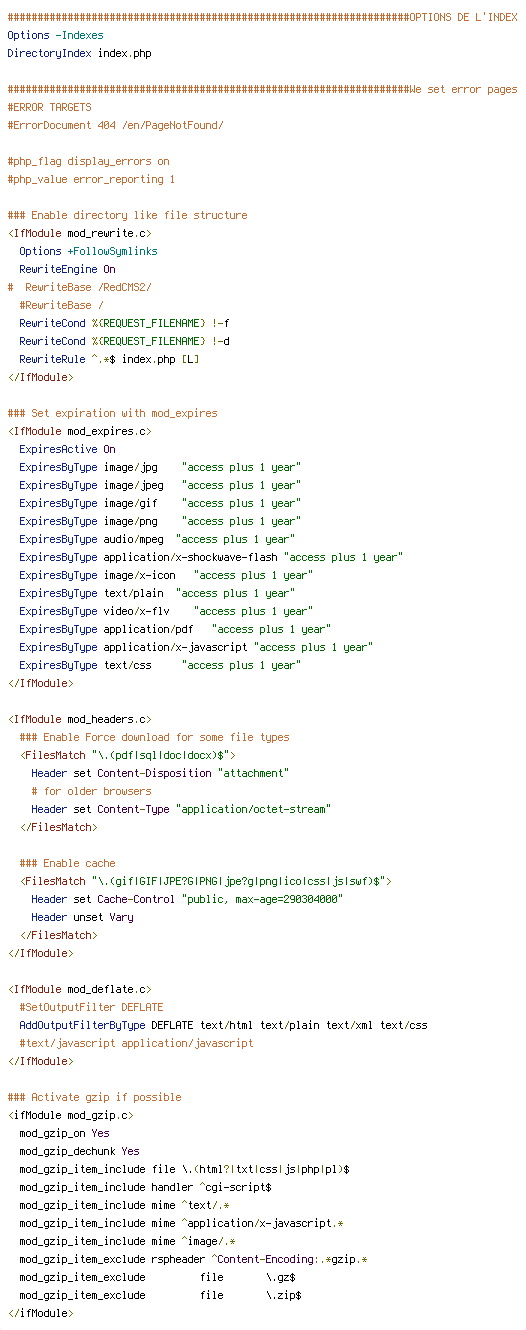
Task: Click '#php_flag display_errors on' line
Action: click(x=88, y=161)
